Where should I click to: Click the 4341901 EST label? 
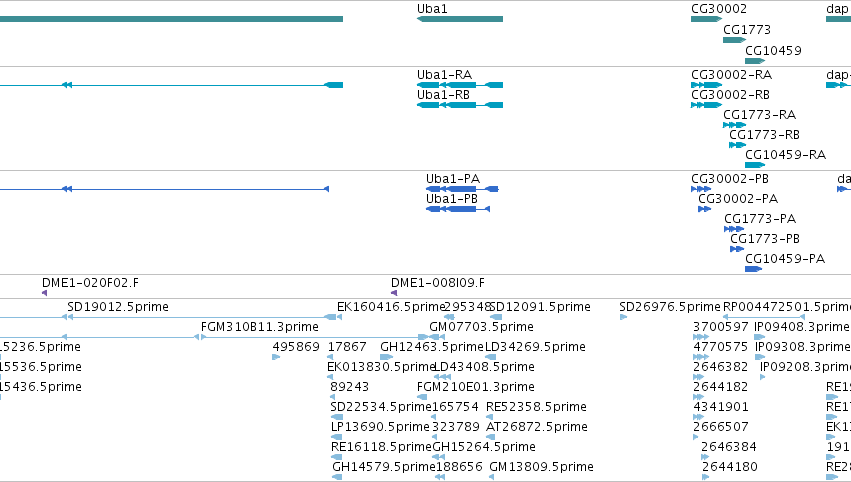coord(721,407)
